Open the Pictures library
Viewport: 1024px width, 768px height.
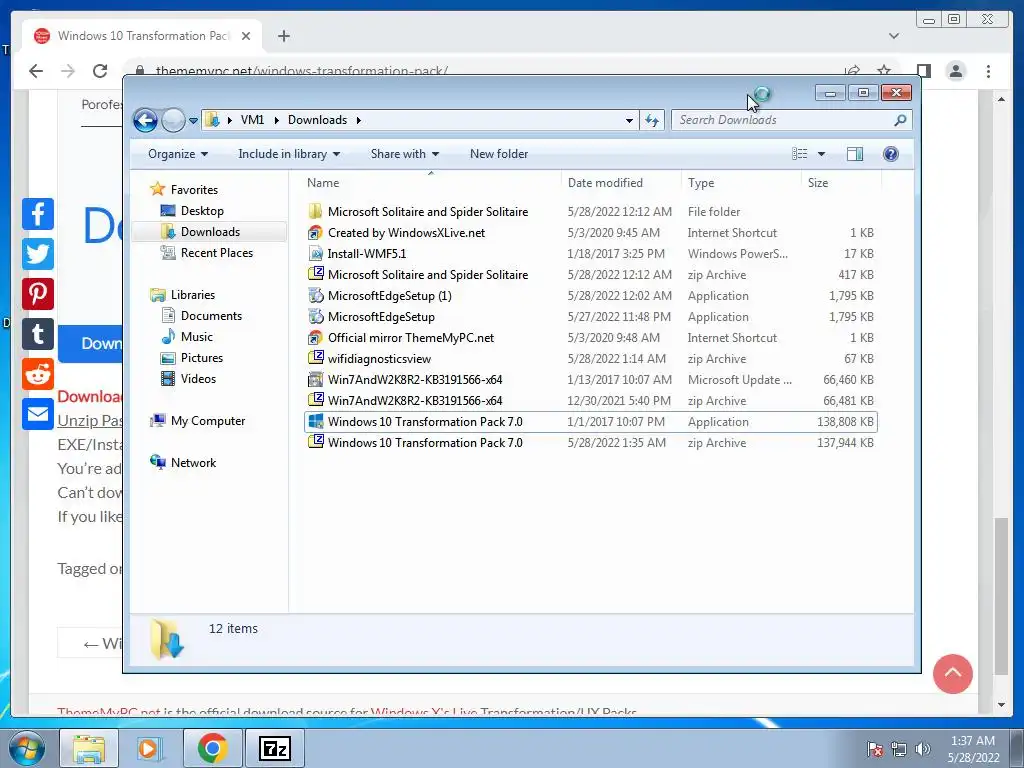click(201, 358)
